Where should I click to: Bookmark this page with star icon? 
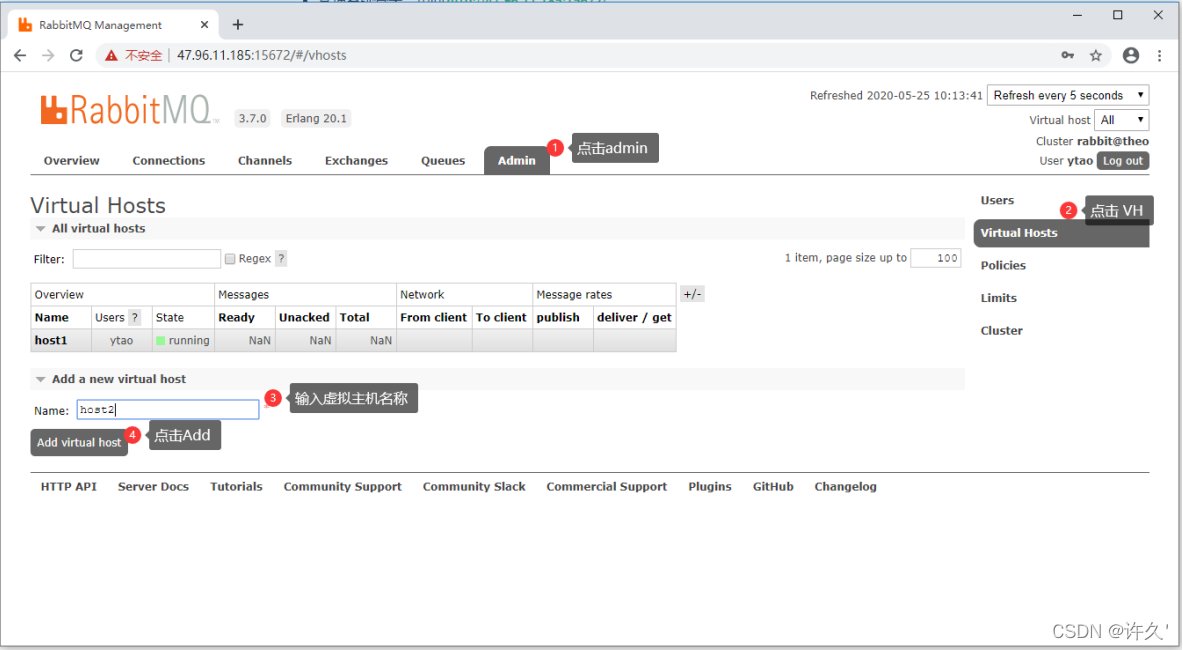(1095, 55)
